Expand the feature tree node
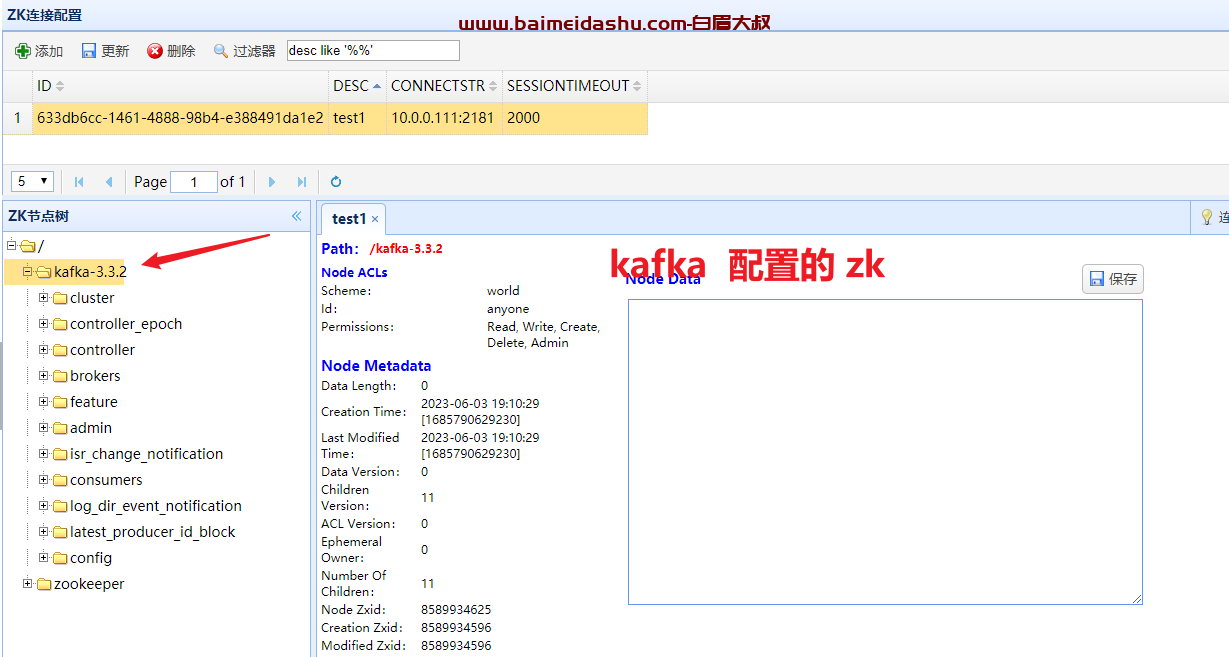 (x=44, y=401)
